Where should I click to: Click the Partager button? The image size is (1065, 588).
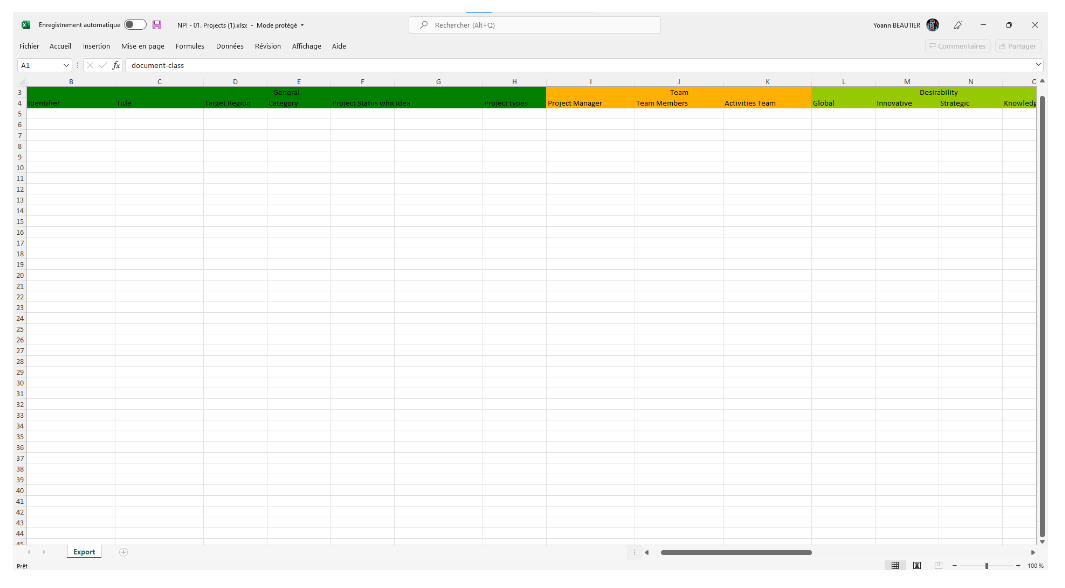(1018, 46)
